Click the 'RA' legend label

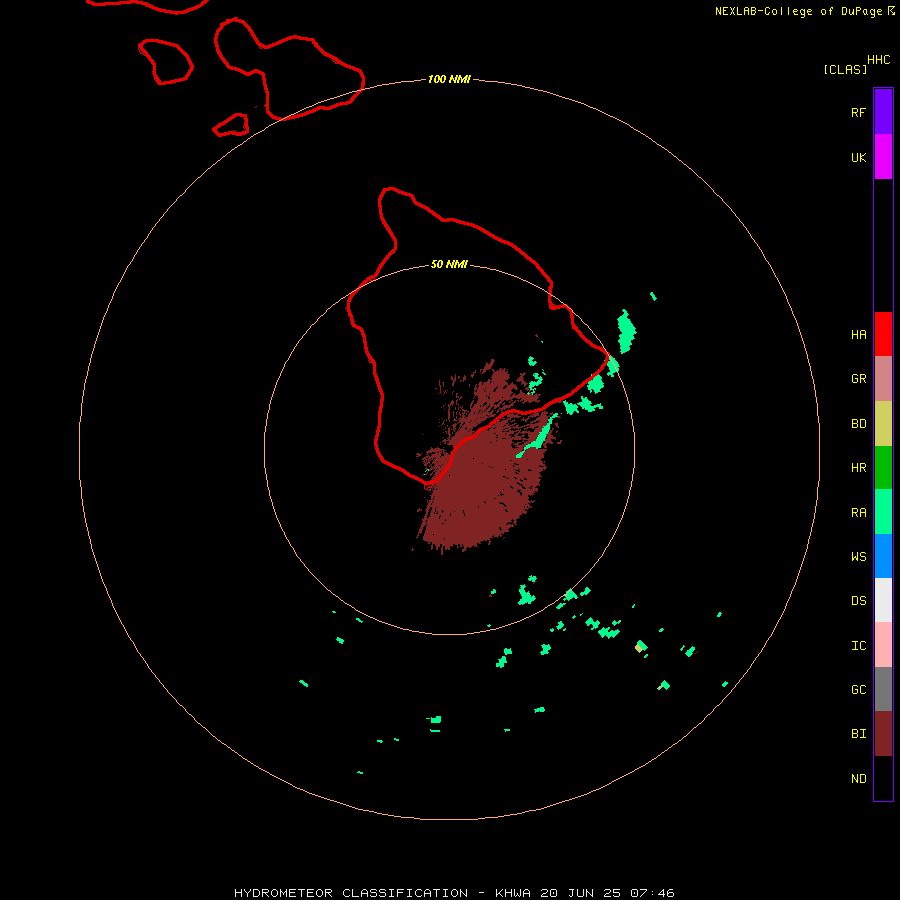(858, 513)
